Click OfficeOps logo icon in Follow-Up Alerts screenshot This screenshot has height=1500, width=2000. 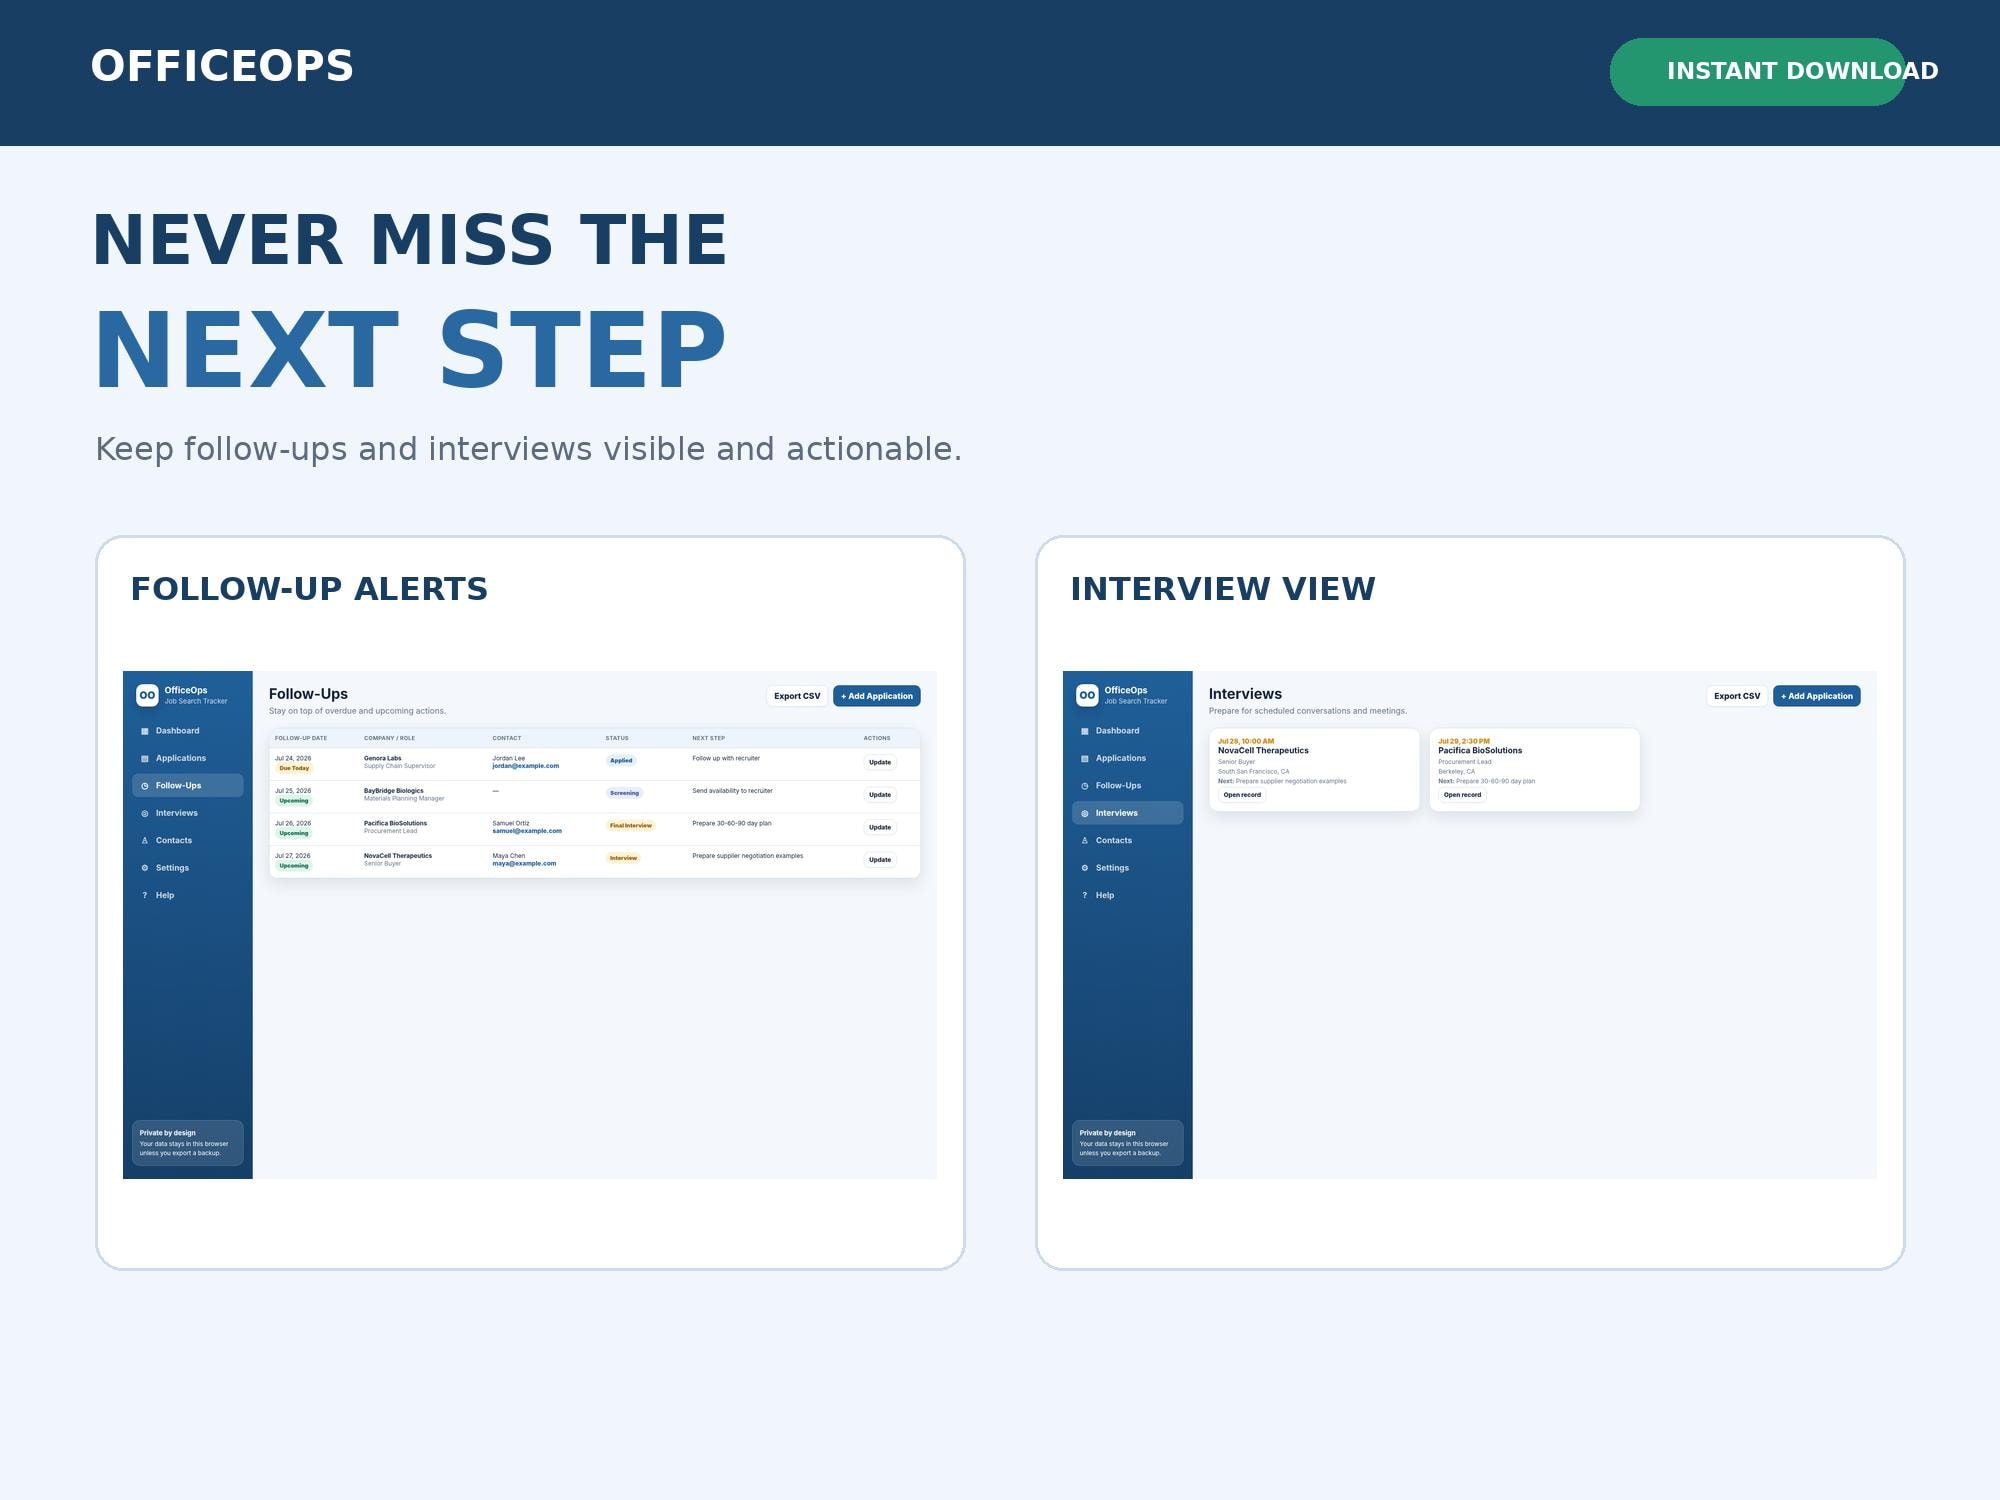coord(147,695)
